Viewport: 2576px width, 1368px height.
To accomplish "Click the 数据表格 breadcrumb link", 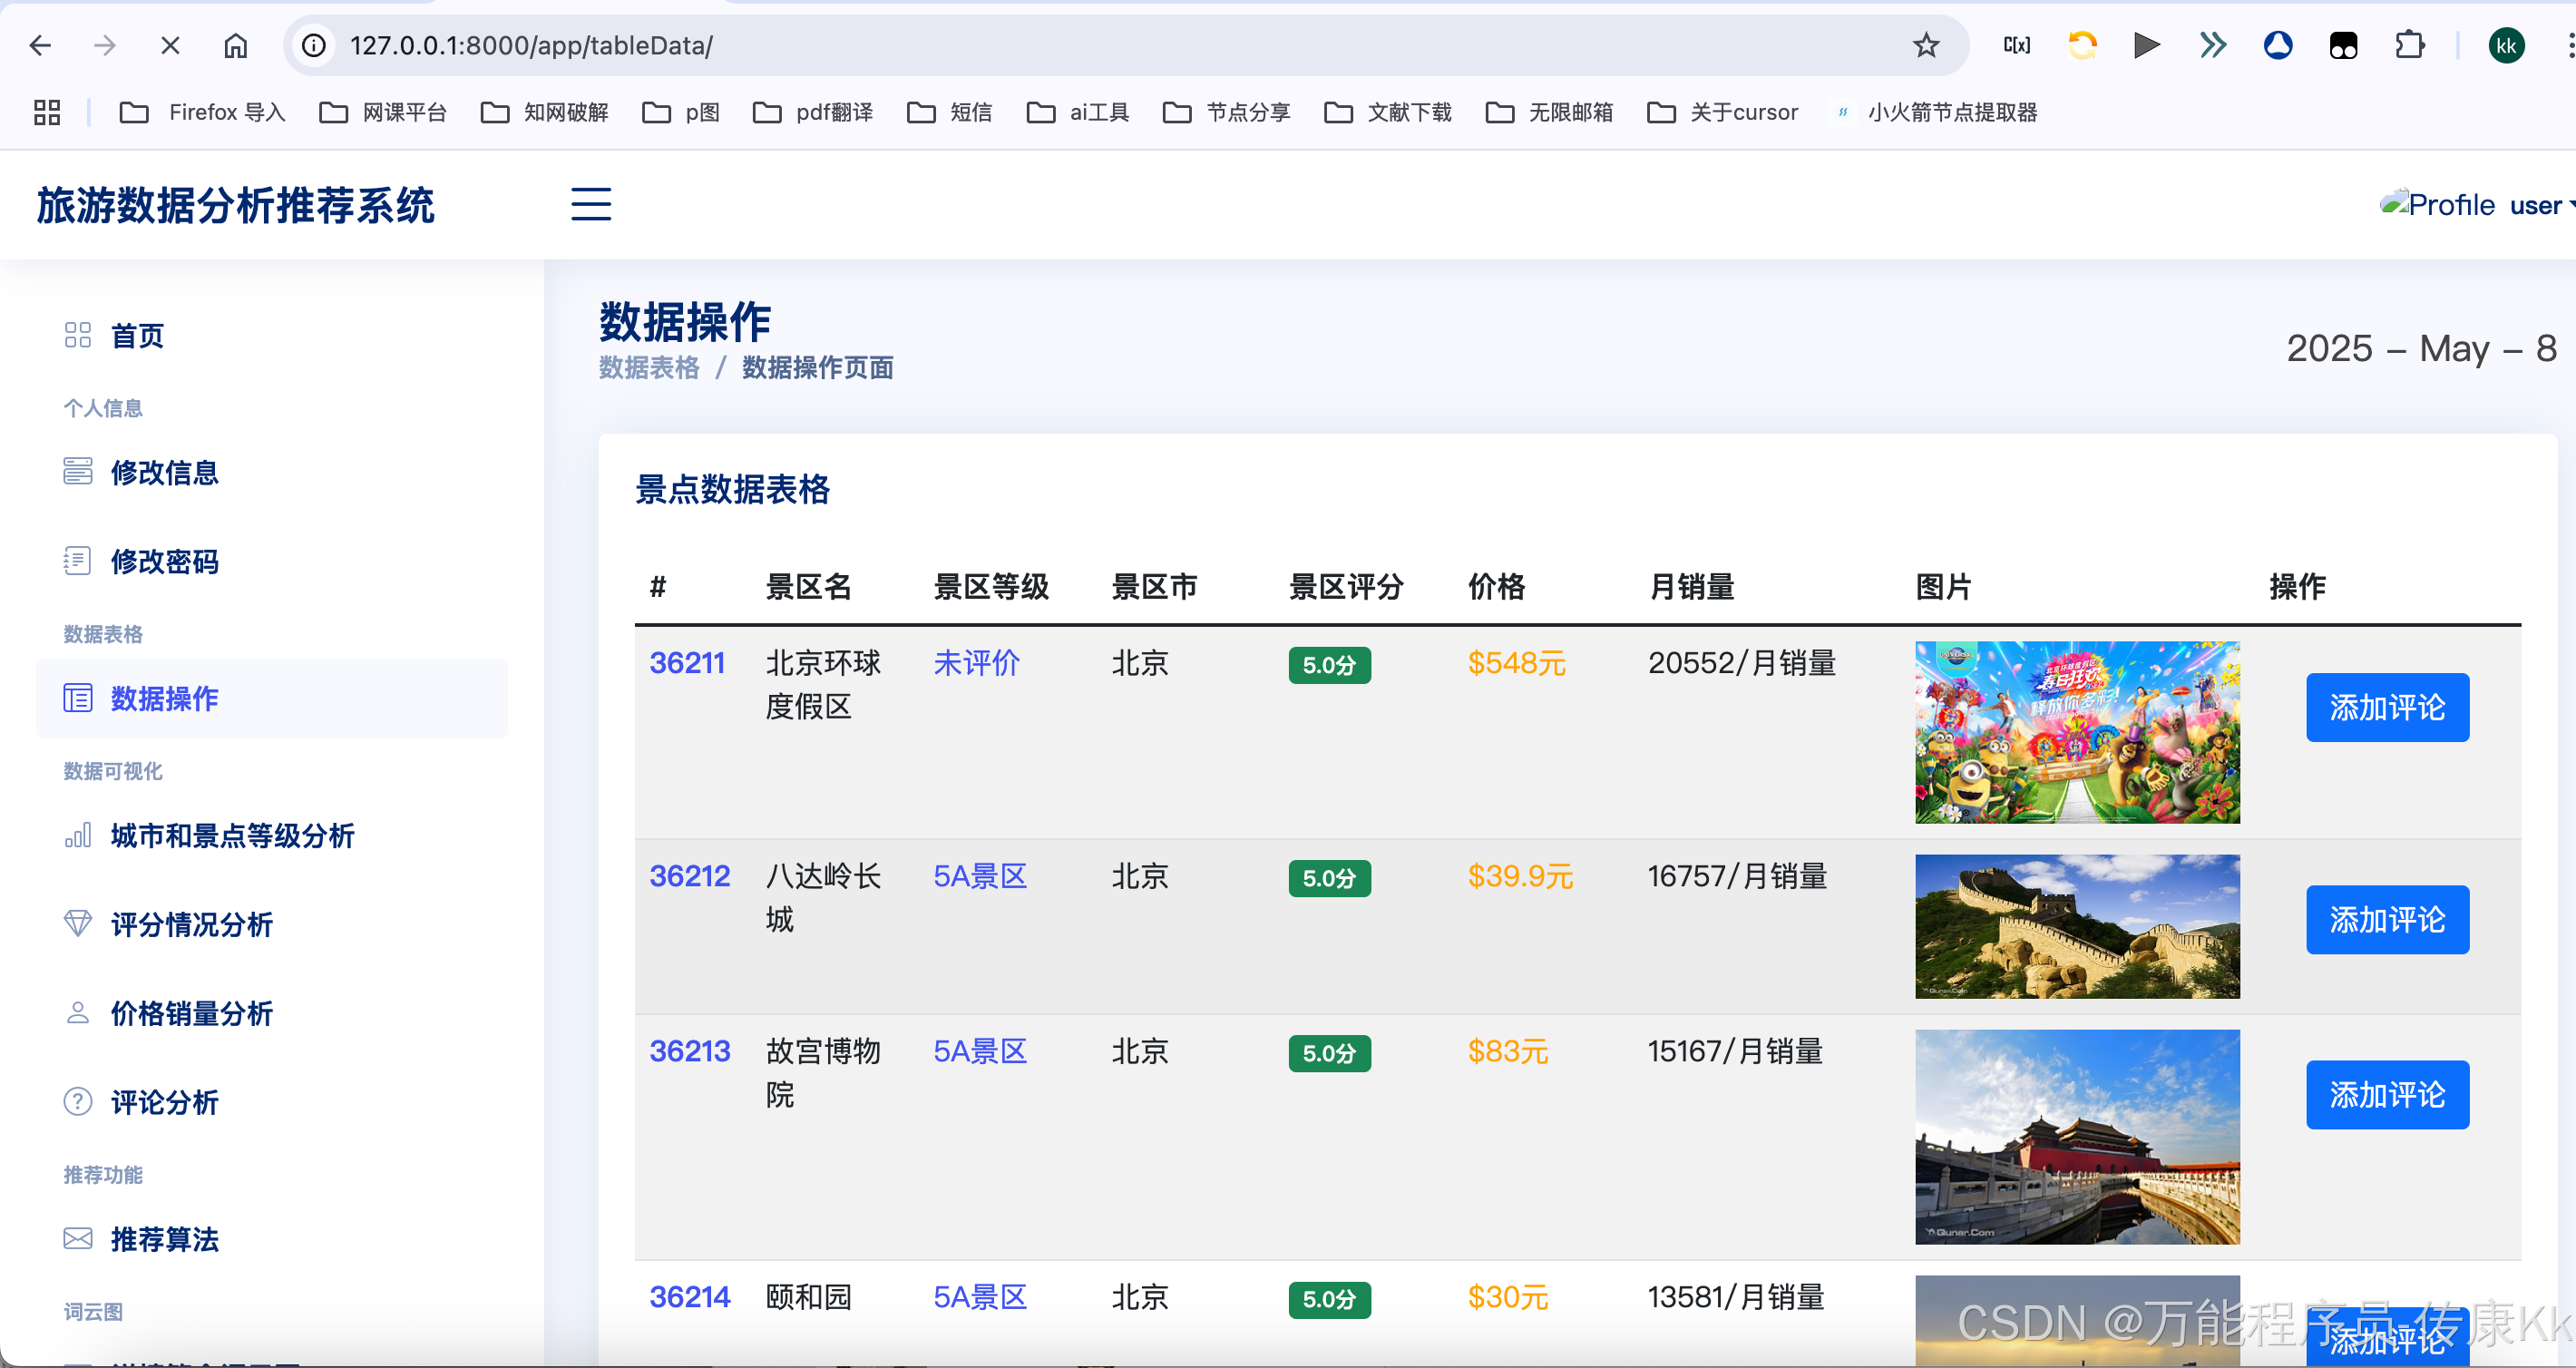I will tap(649, 368).
